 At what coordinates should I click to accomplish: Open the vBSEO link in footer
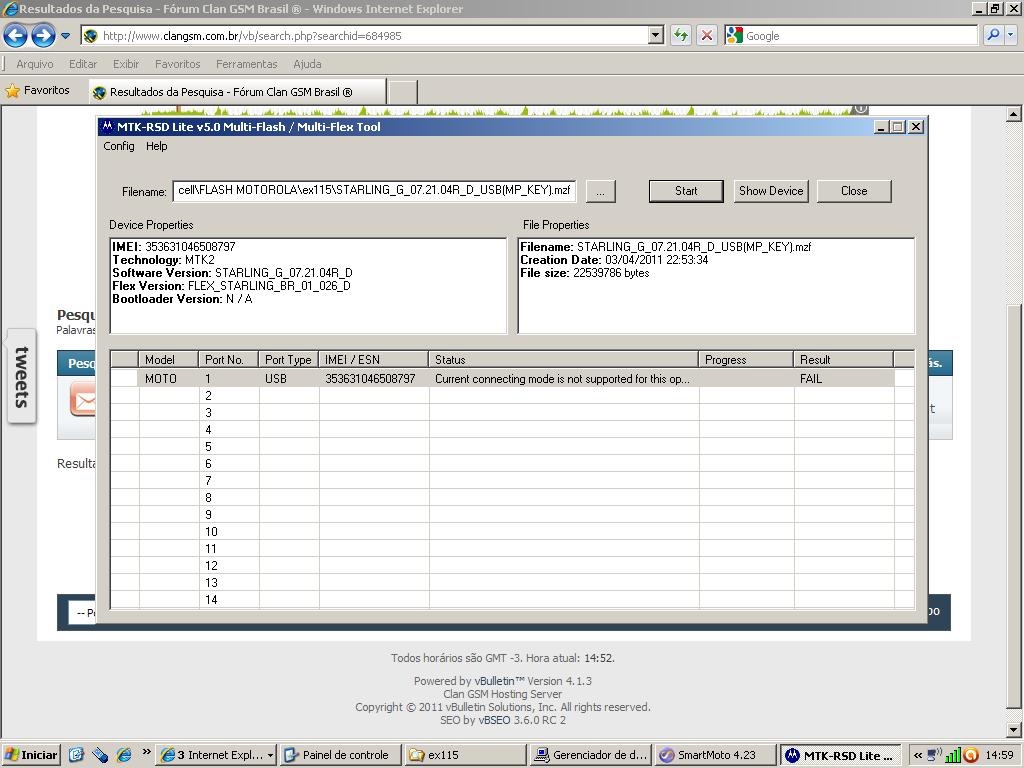[494, 720]
